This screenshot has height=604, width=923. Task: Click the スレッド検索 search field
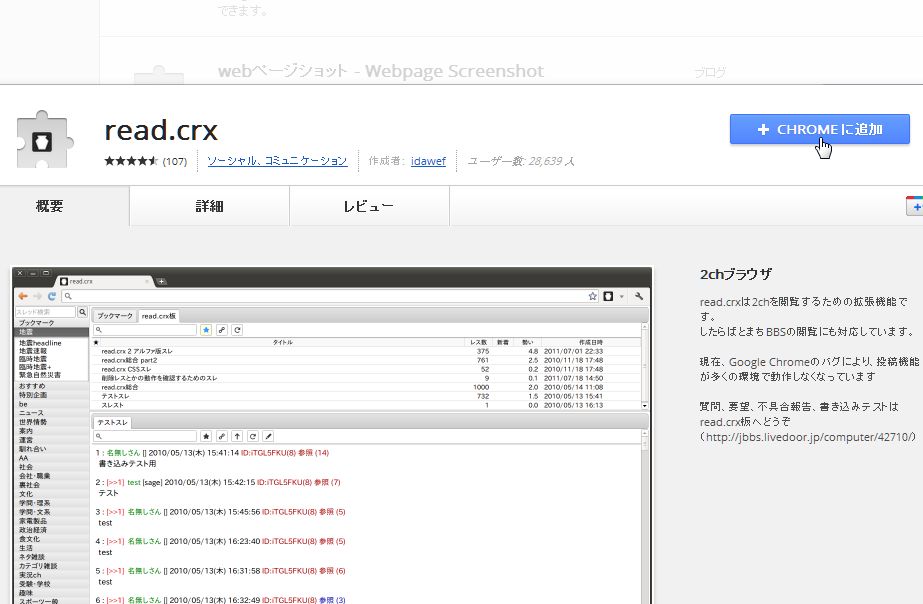[x=45, y=311]
